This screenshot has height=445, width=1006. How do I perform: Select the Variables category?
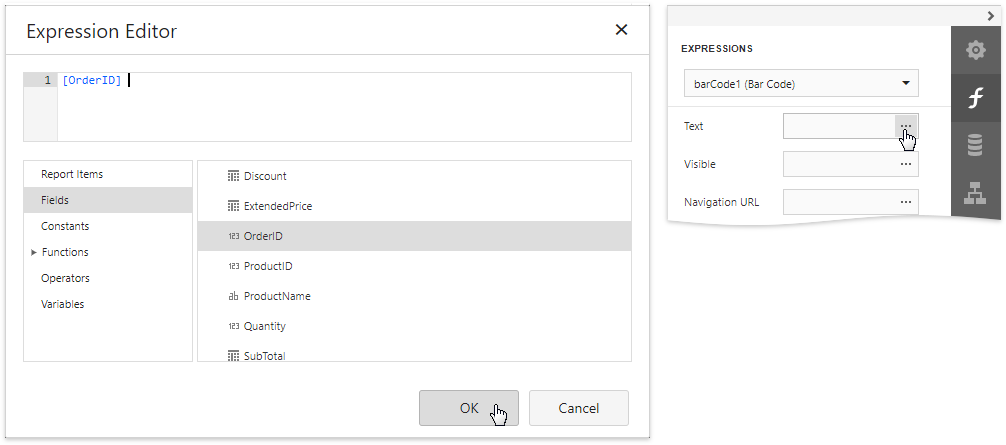coord(62,304)
